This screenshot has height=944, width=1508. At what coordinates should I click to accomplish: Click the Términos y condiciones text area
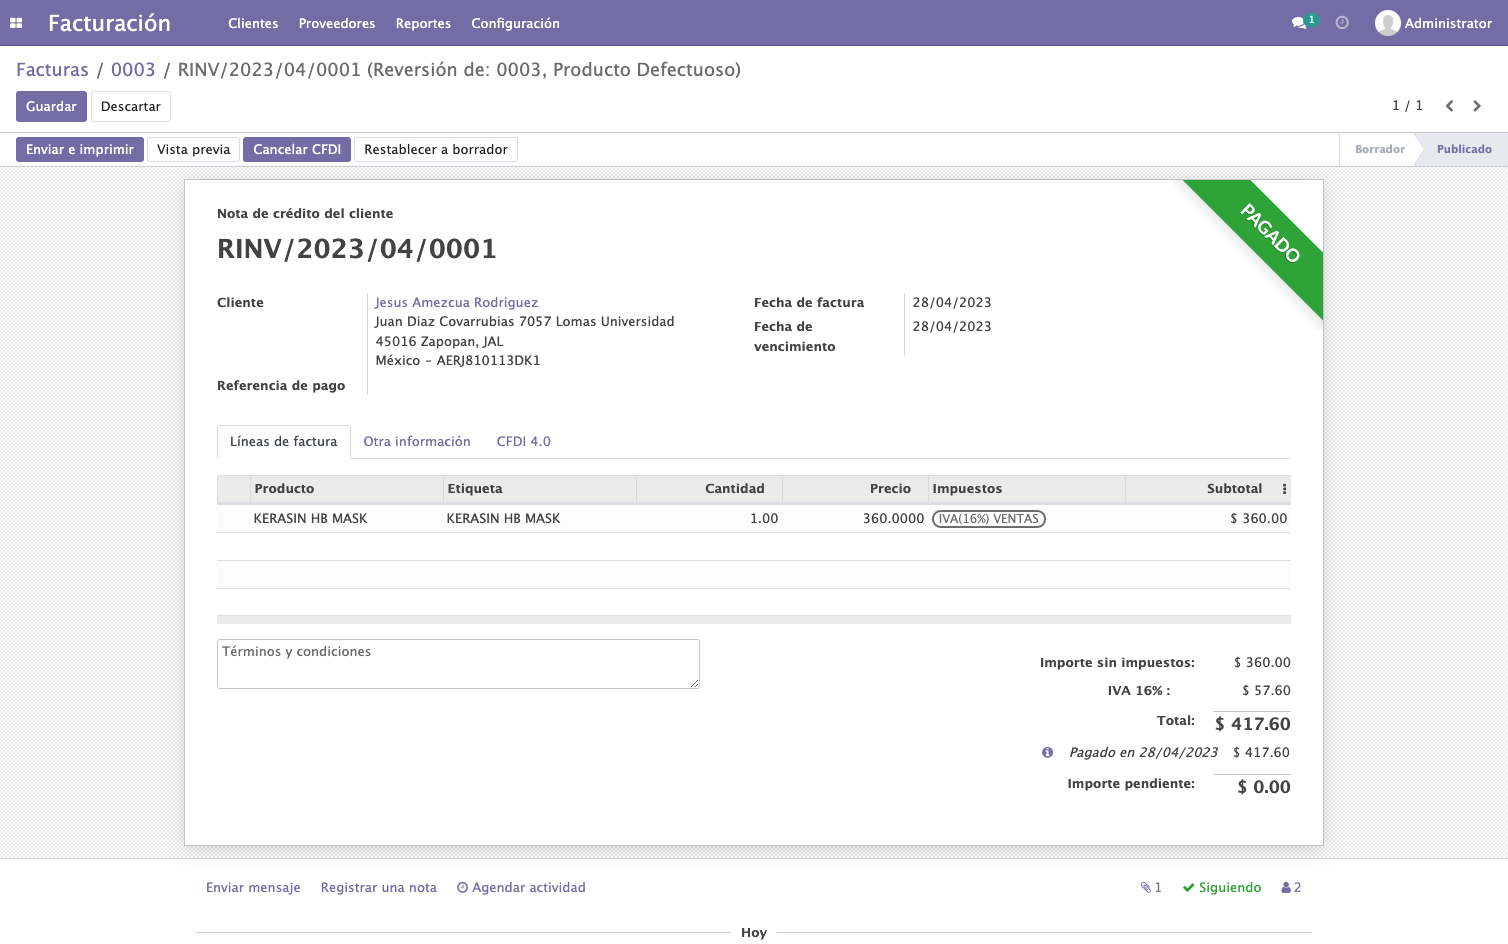(458, 664)
